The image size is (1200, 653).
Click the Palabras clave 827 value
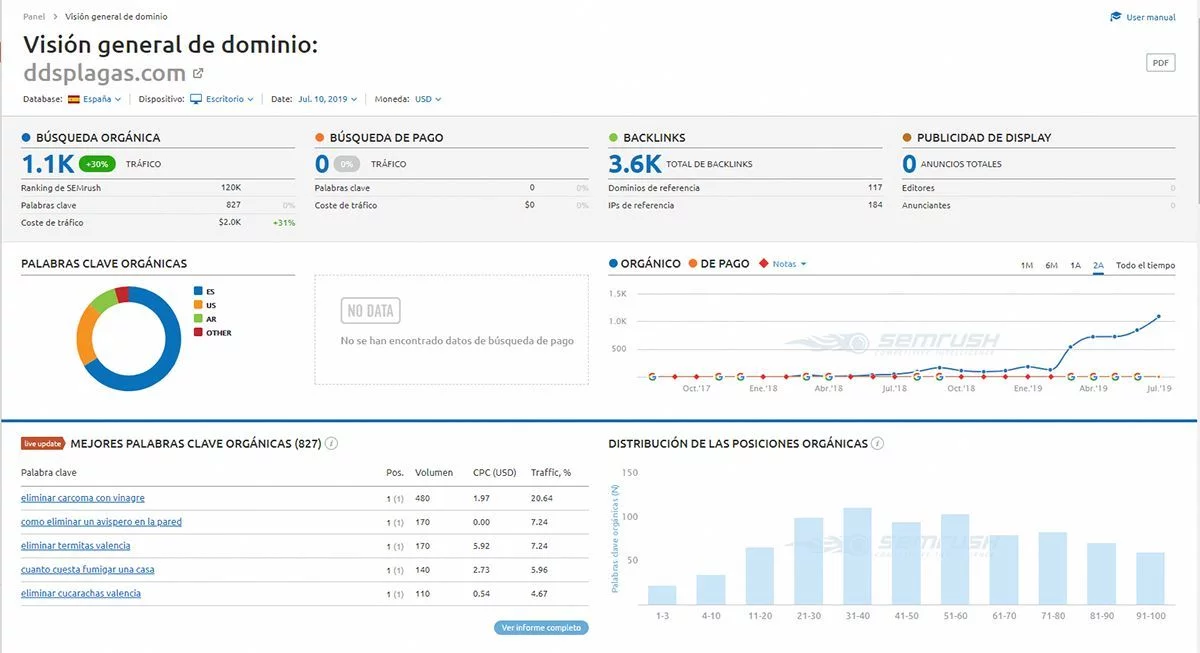click(x=233, y=205)
